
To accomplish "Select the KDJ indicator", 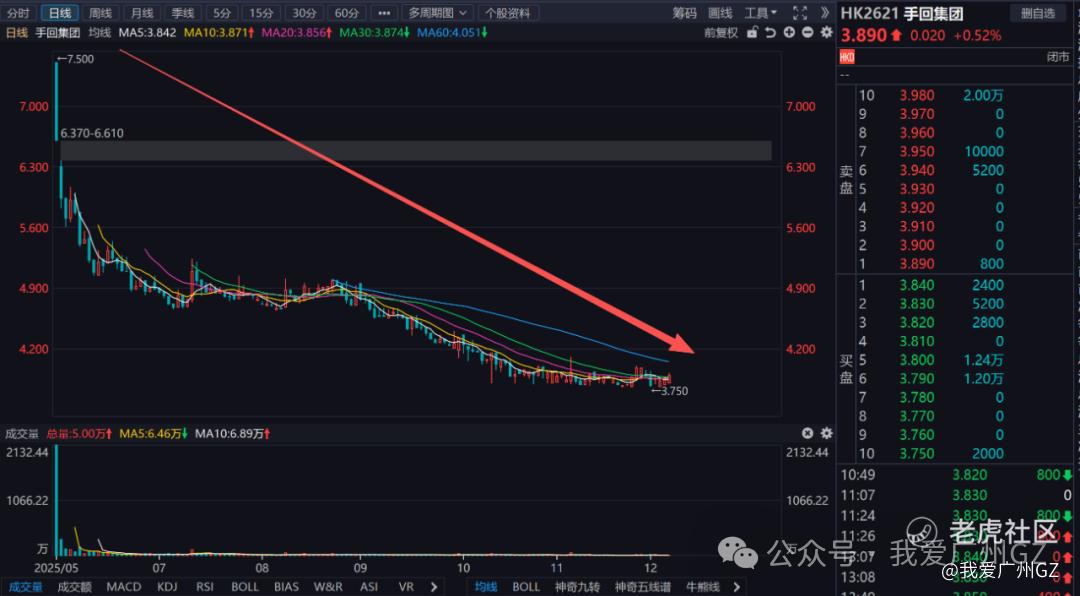I will click(167, 587).
